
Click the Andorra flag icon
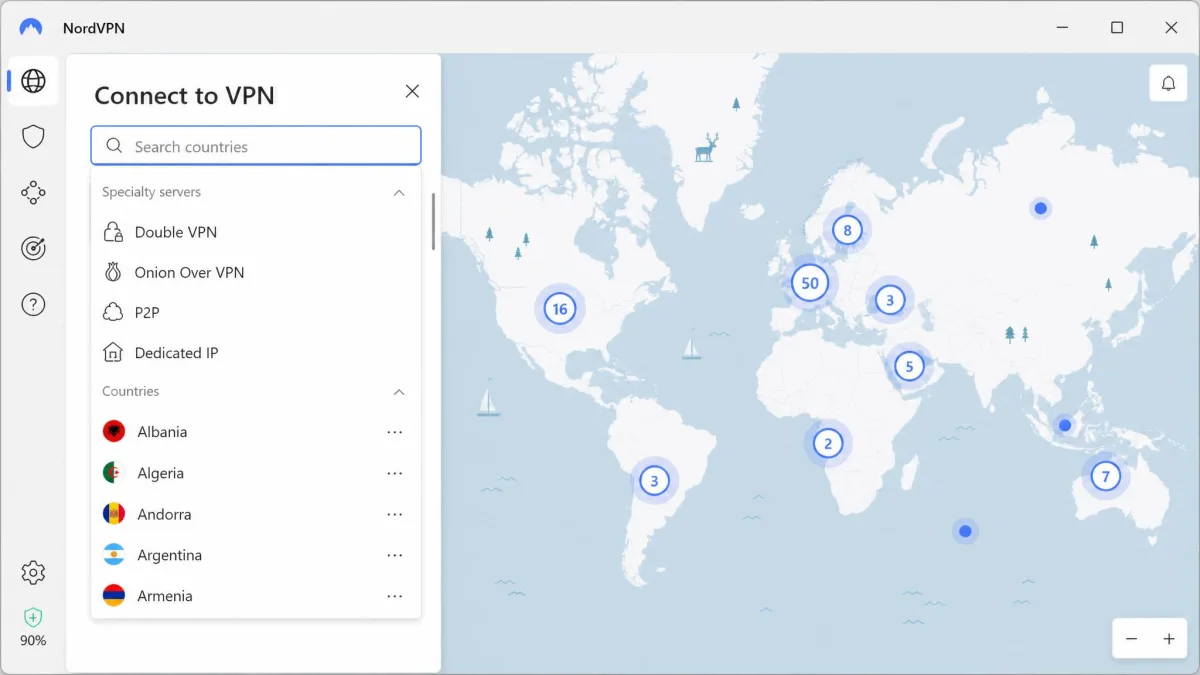[114, 514]
